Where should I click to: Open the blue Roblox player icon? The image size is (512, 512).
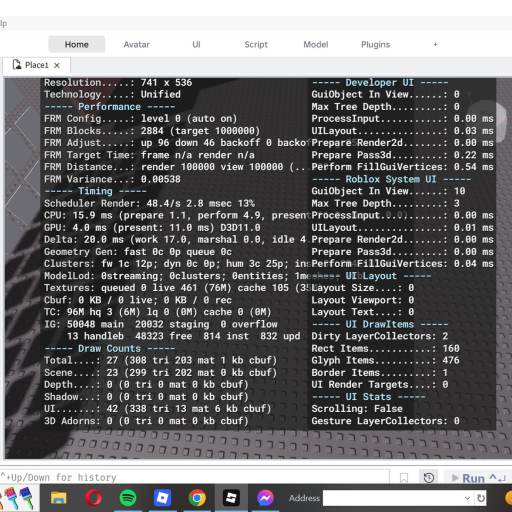[162, 498]
